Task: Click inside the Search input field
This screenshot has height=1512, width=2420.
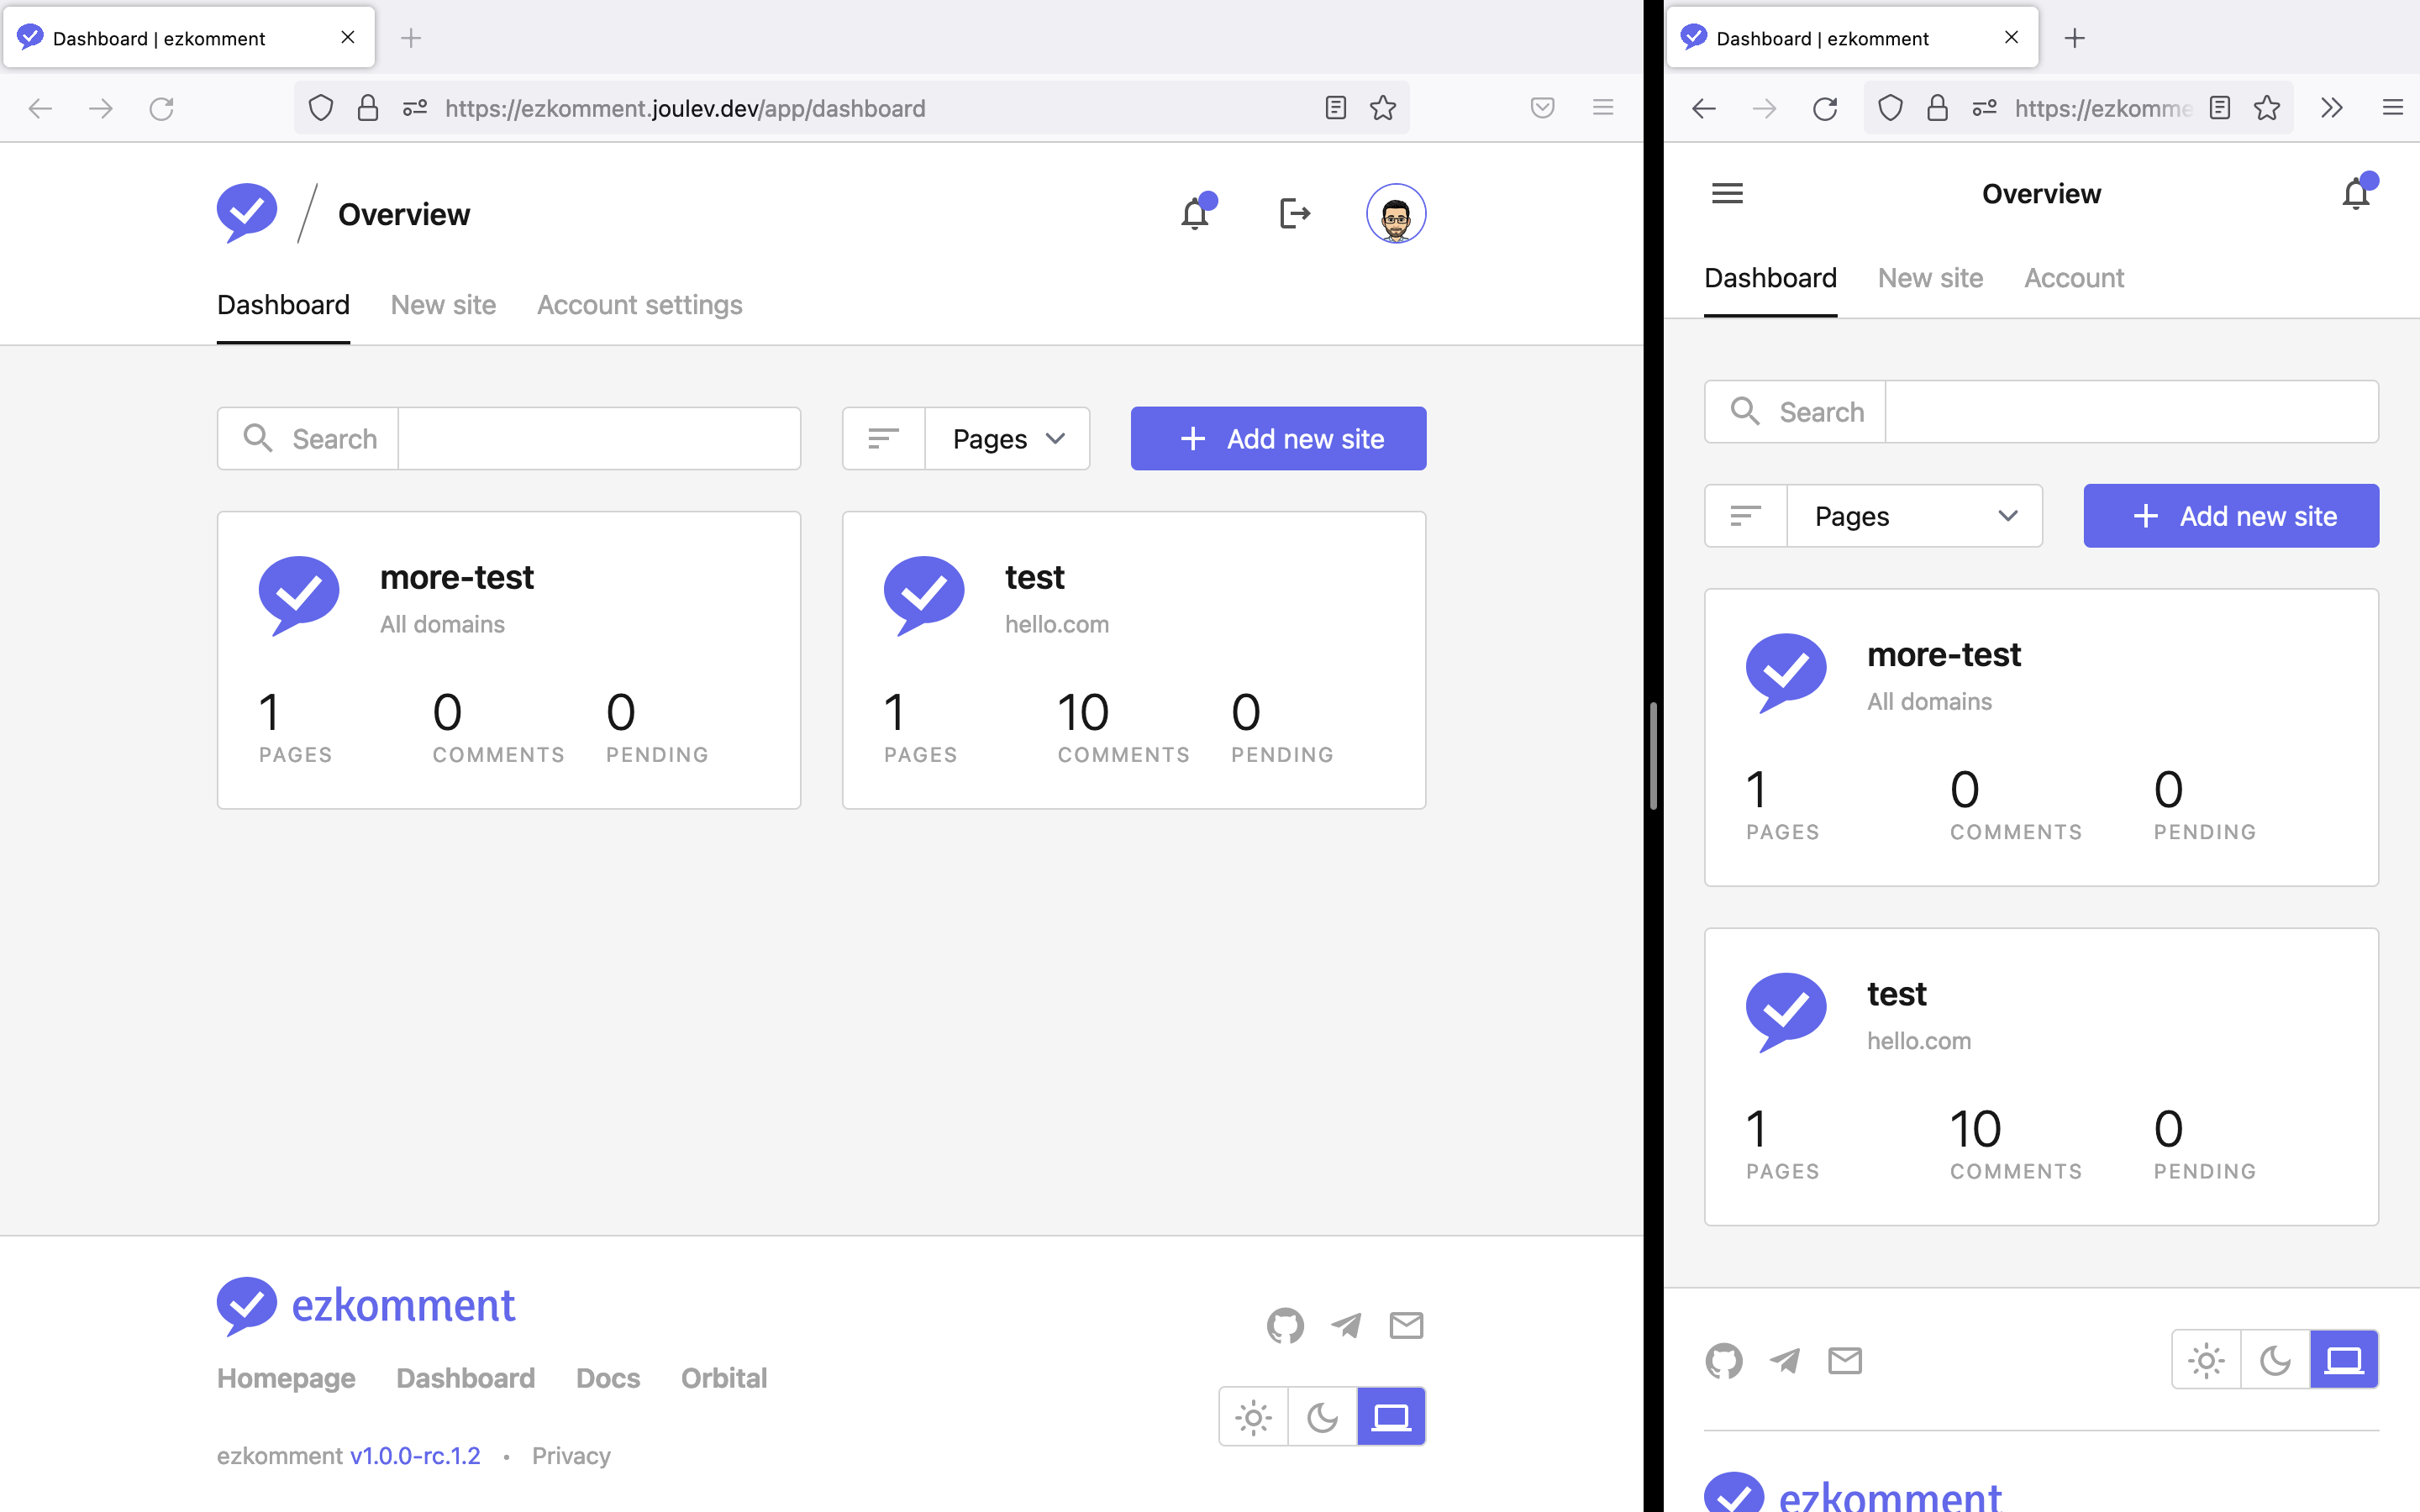Action: [599, 438]
